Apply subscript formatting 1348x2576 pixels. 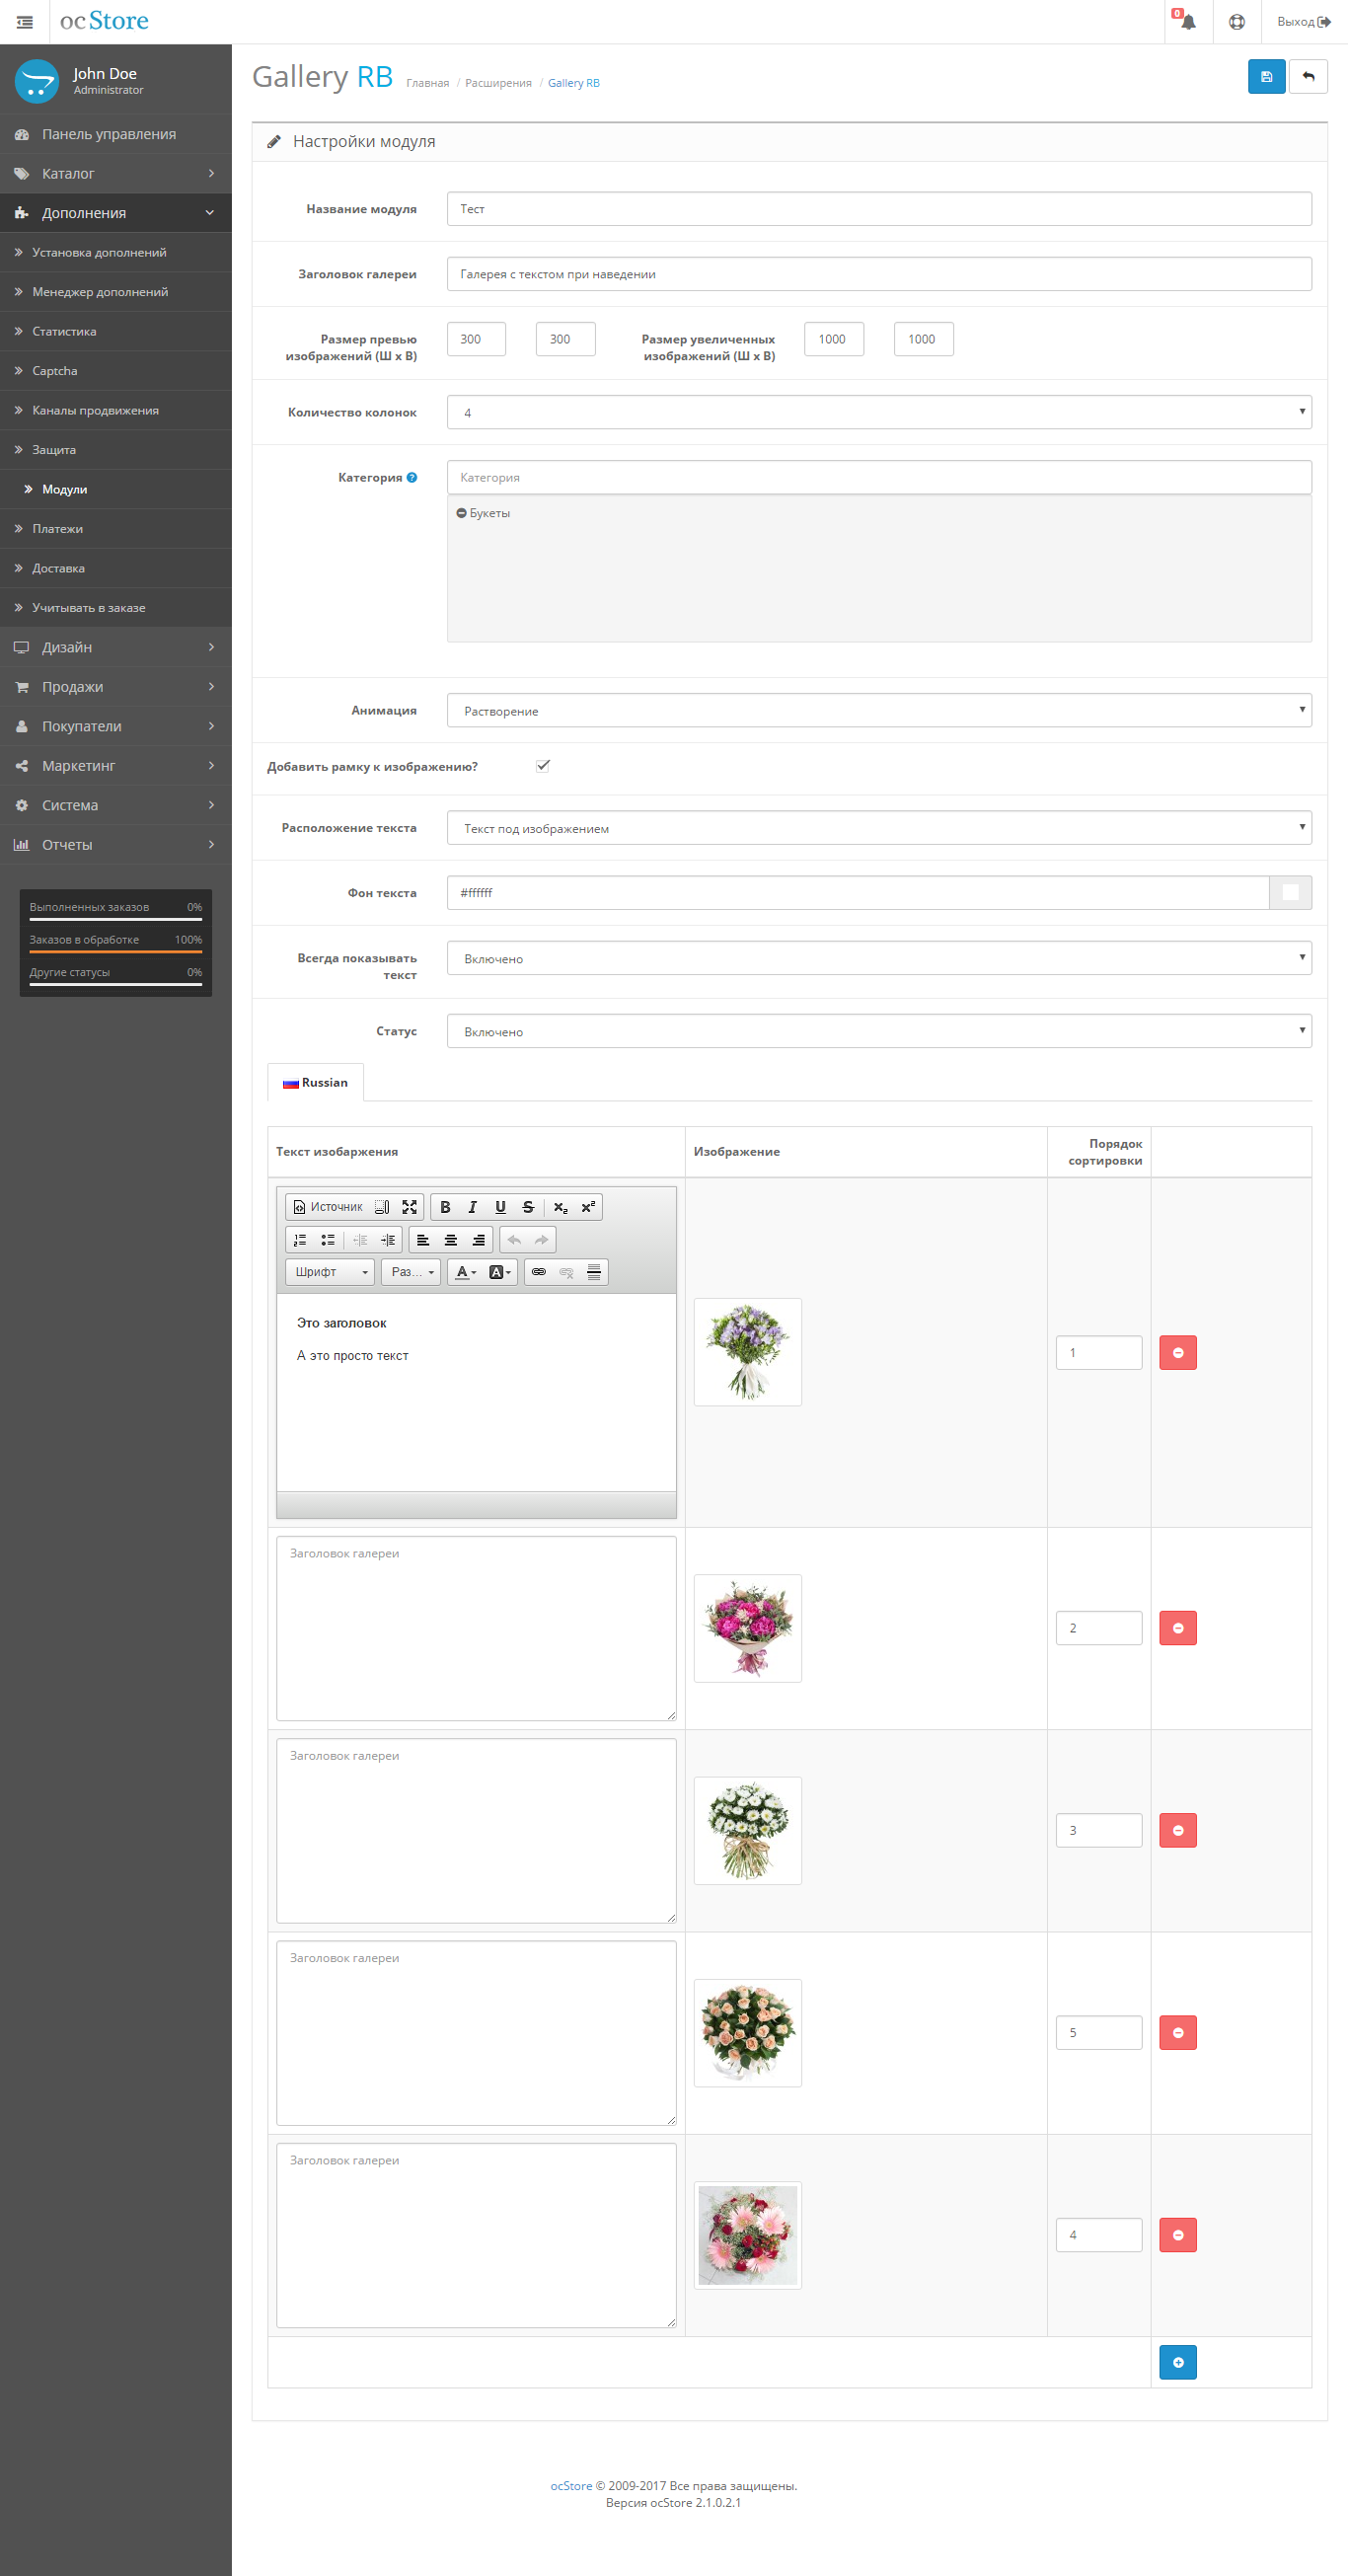560,1207
